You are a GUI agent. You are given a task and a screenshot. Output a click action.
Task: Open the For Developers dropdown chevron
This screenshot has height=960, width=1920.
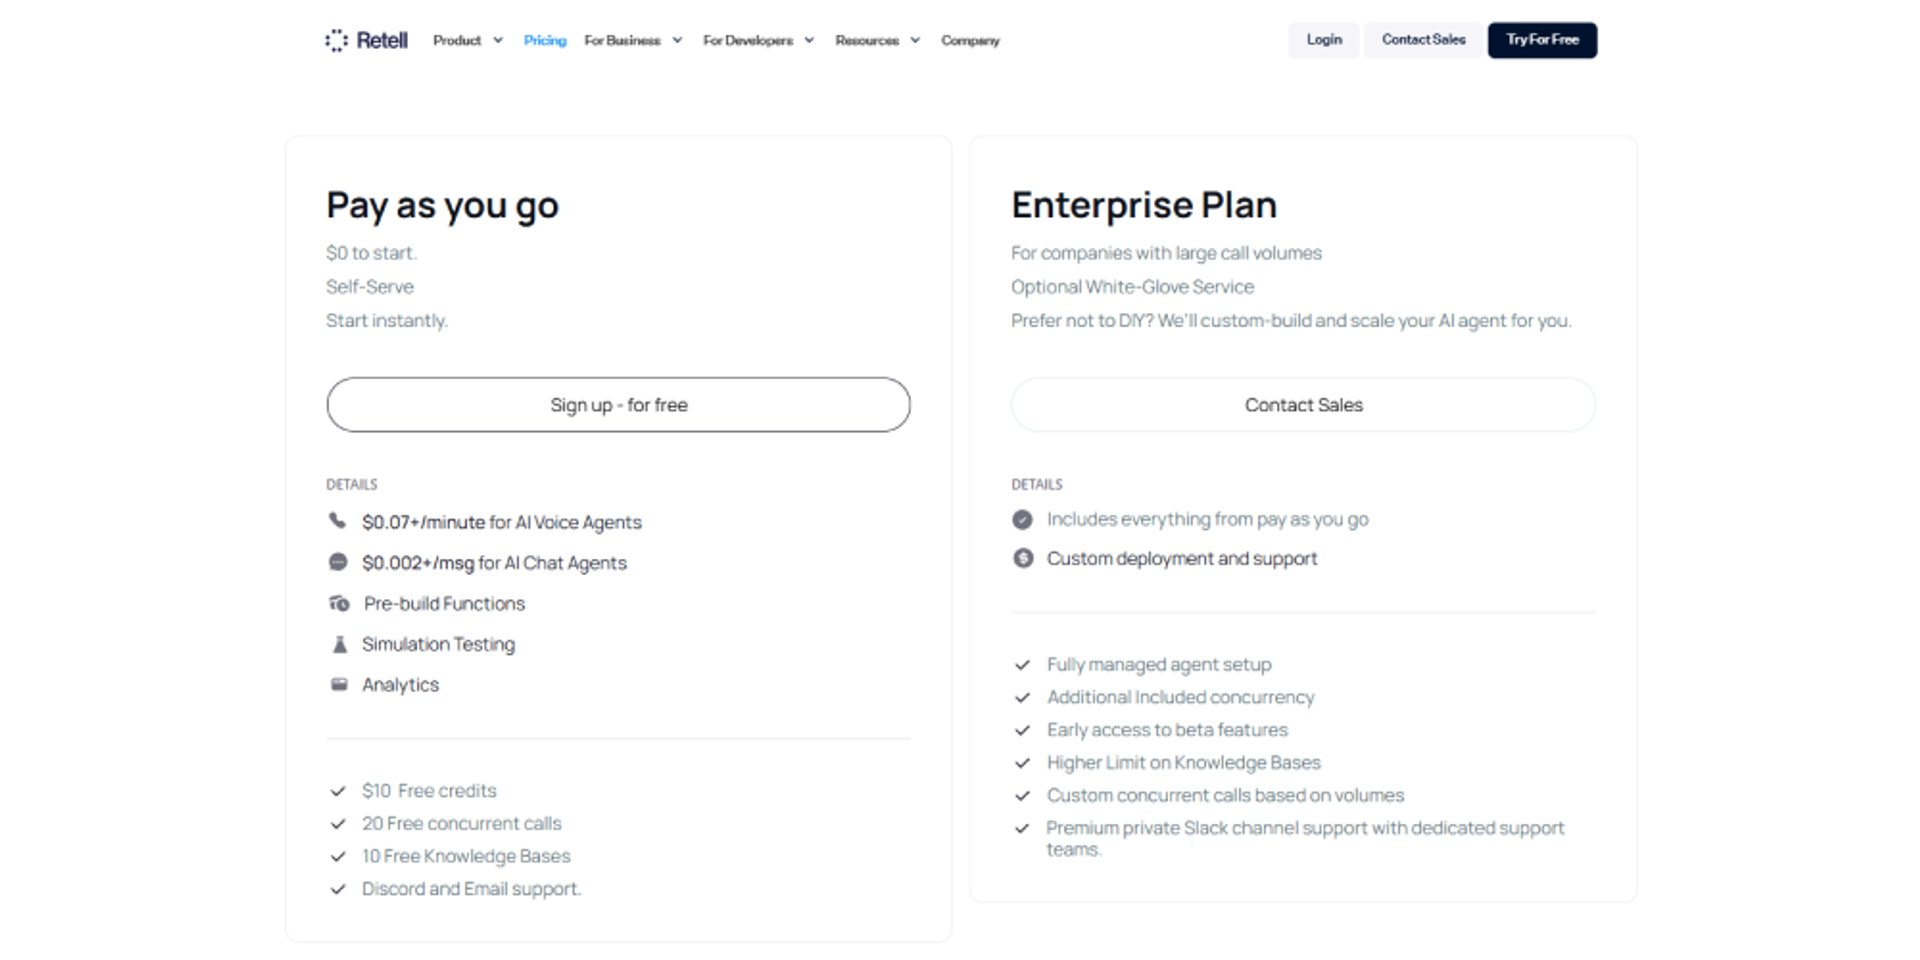tap(809, 40)
